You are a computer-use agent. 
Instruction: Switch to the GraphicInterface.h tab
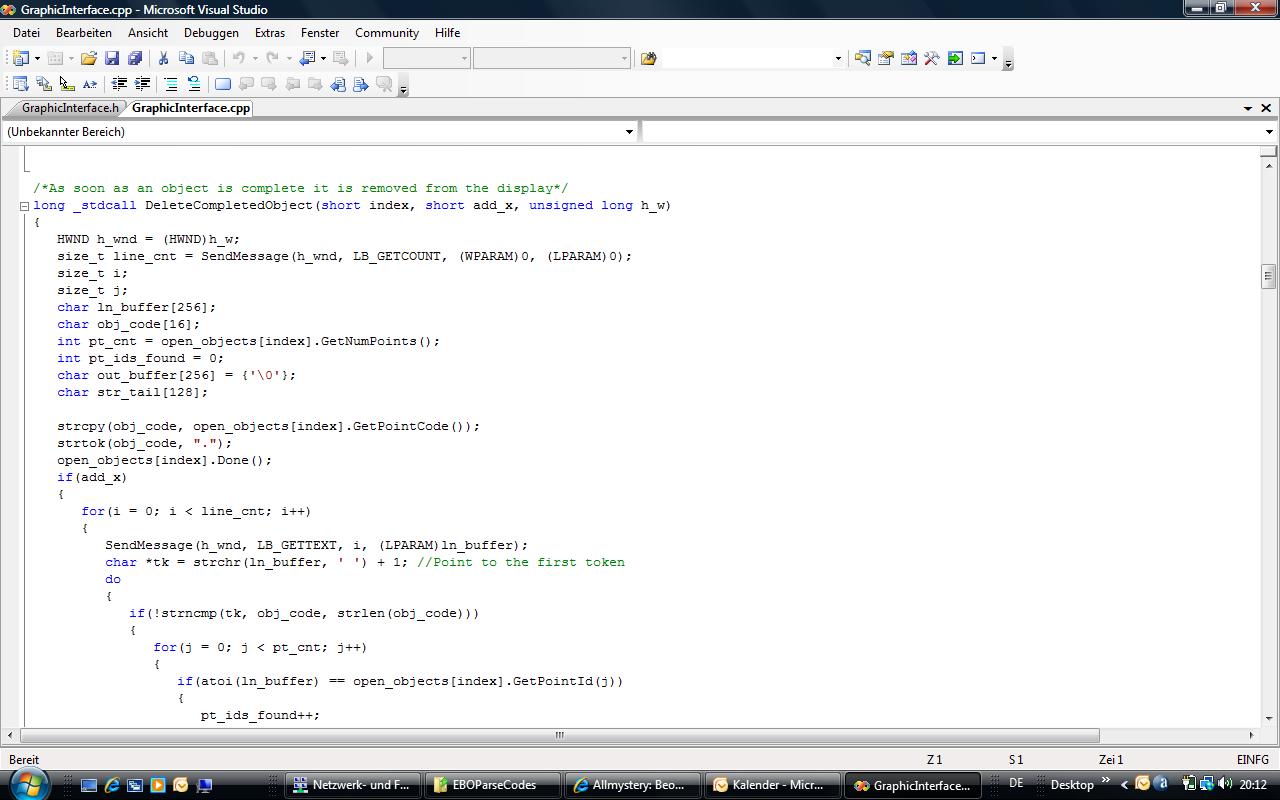click(70, 108)
